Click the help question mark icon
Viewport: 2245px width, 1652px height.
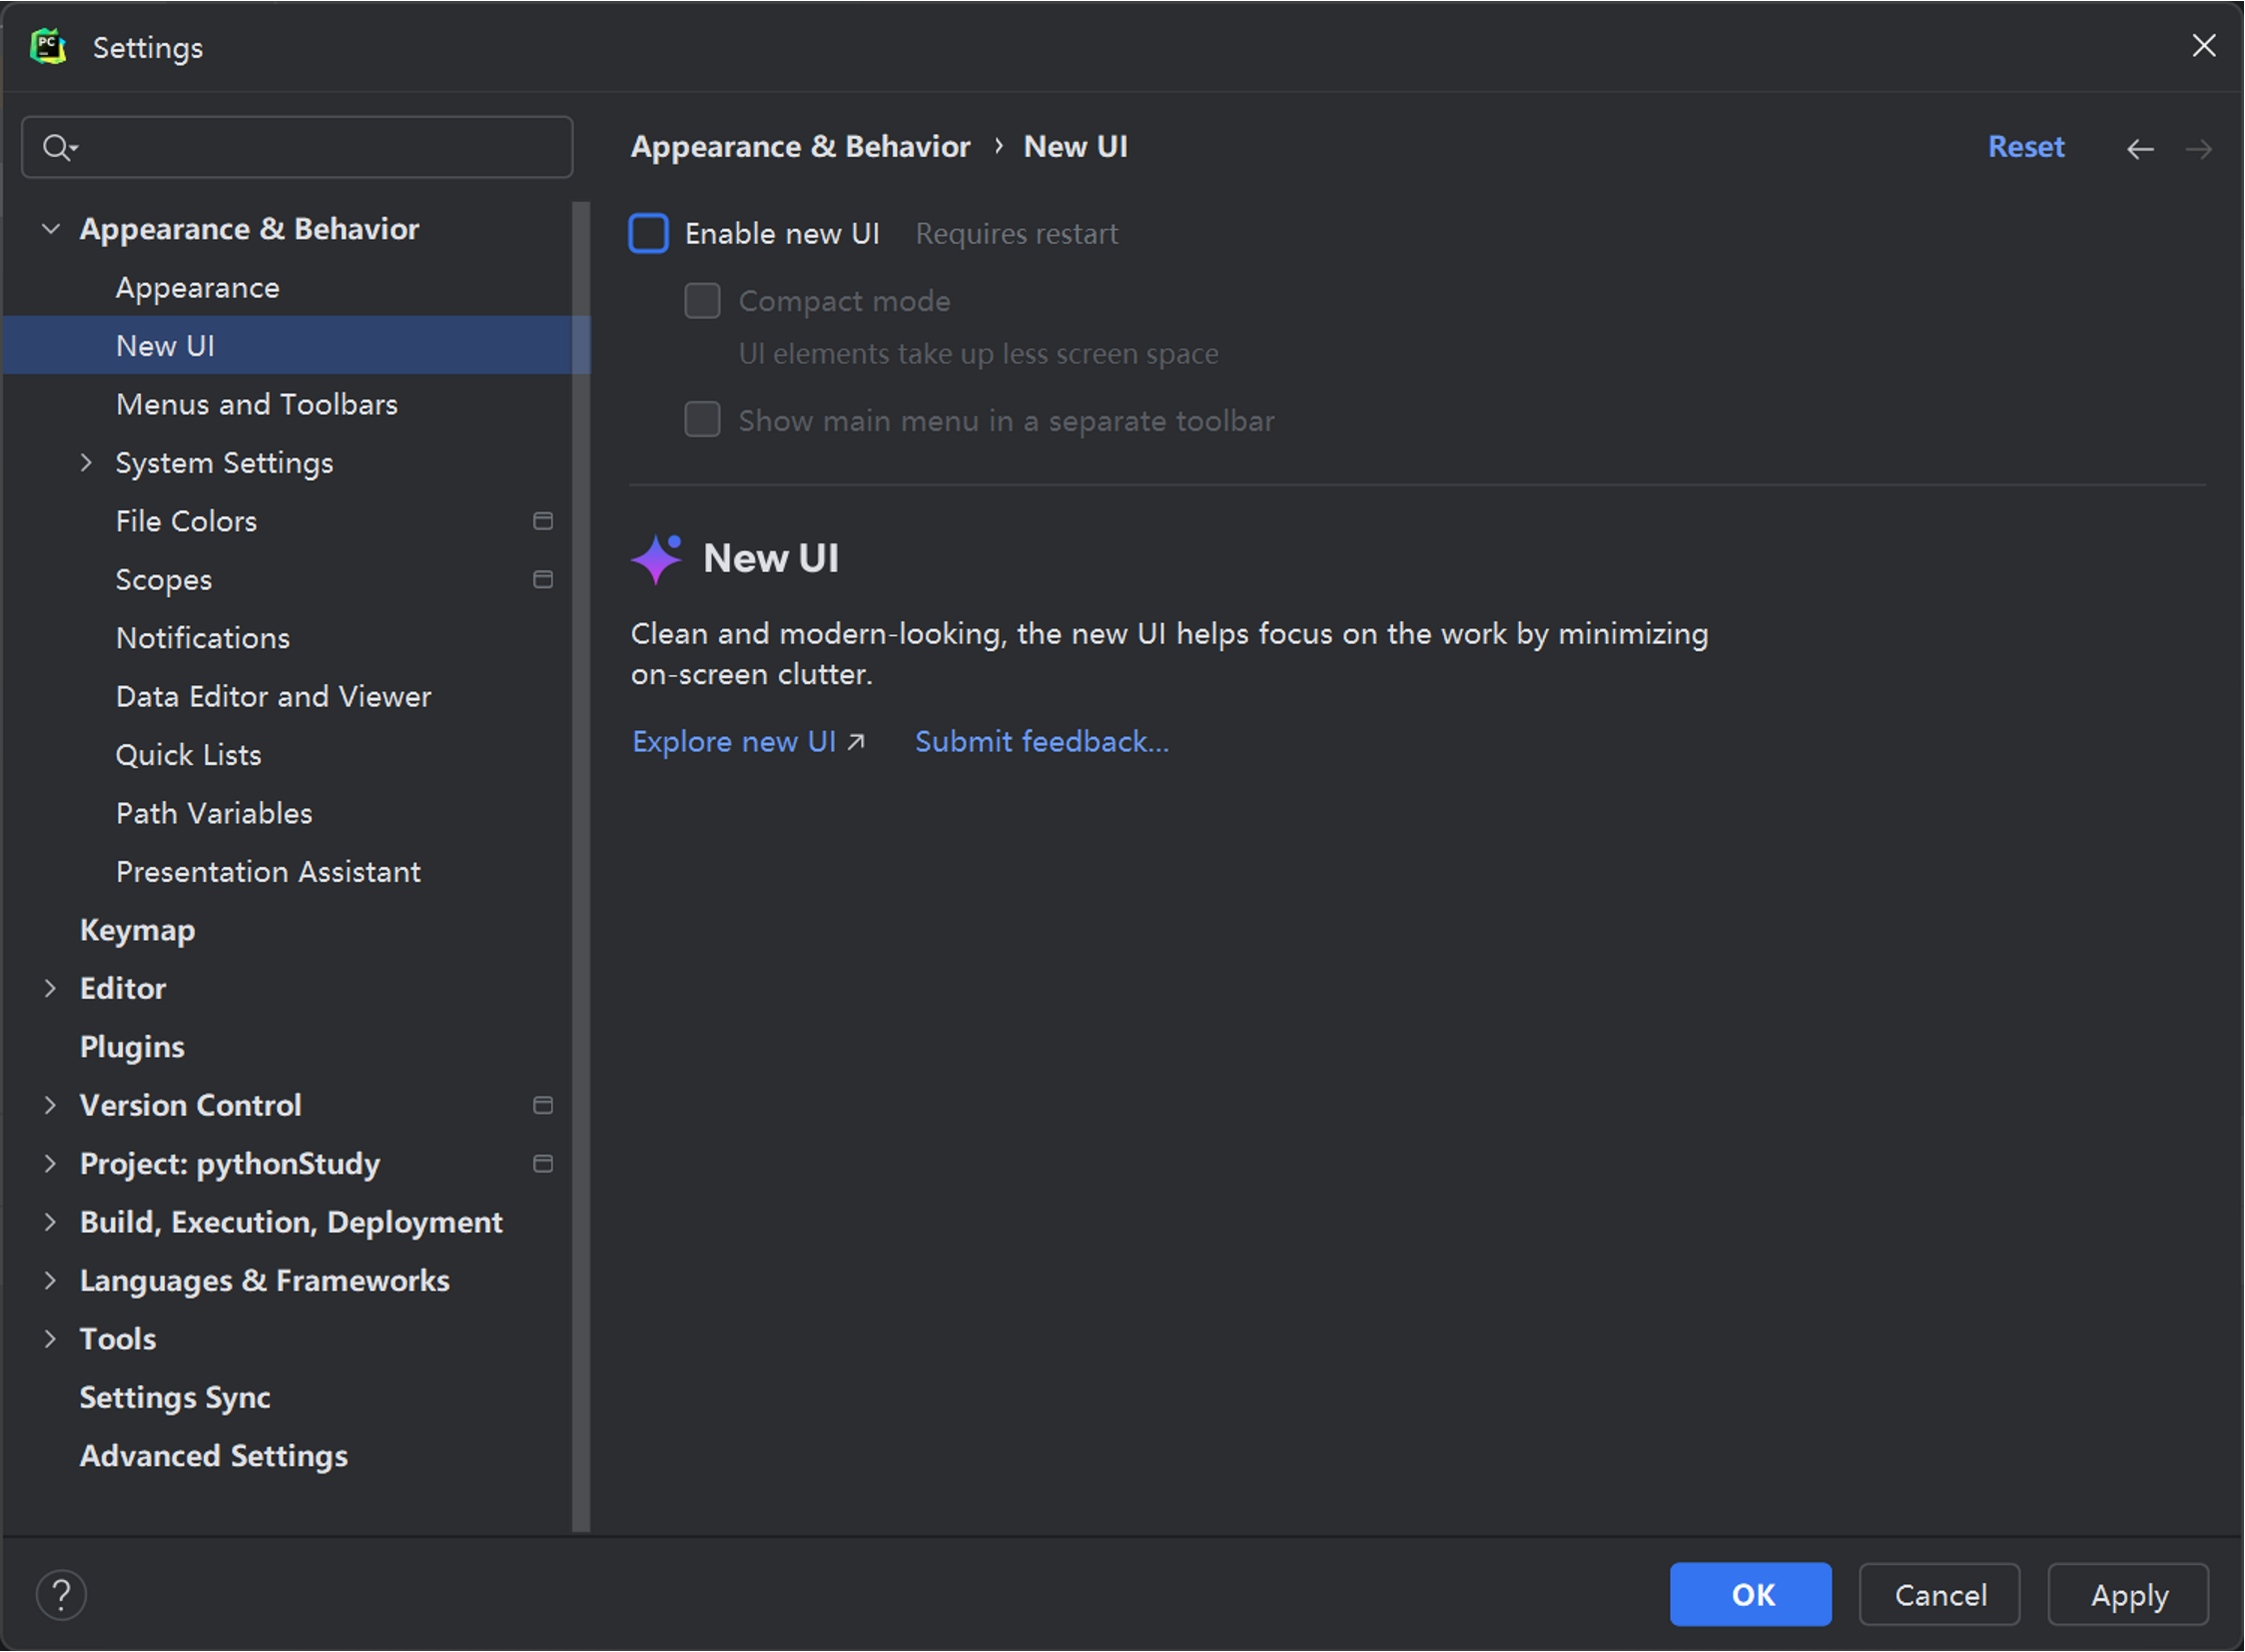[61, 1594]
